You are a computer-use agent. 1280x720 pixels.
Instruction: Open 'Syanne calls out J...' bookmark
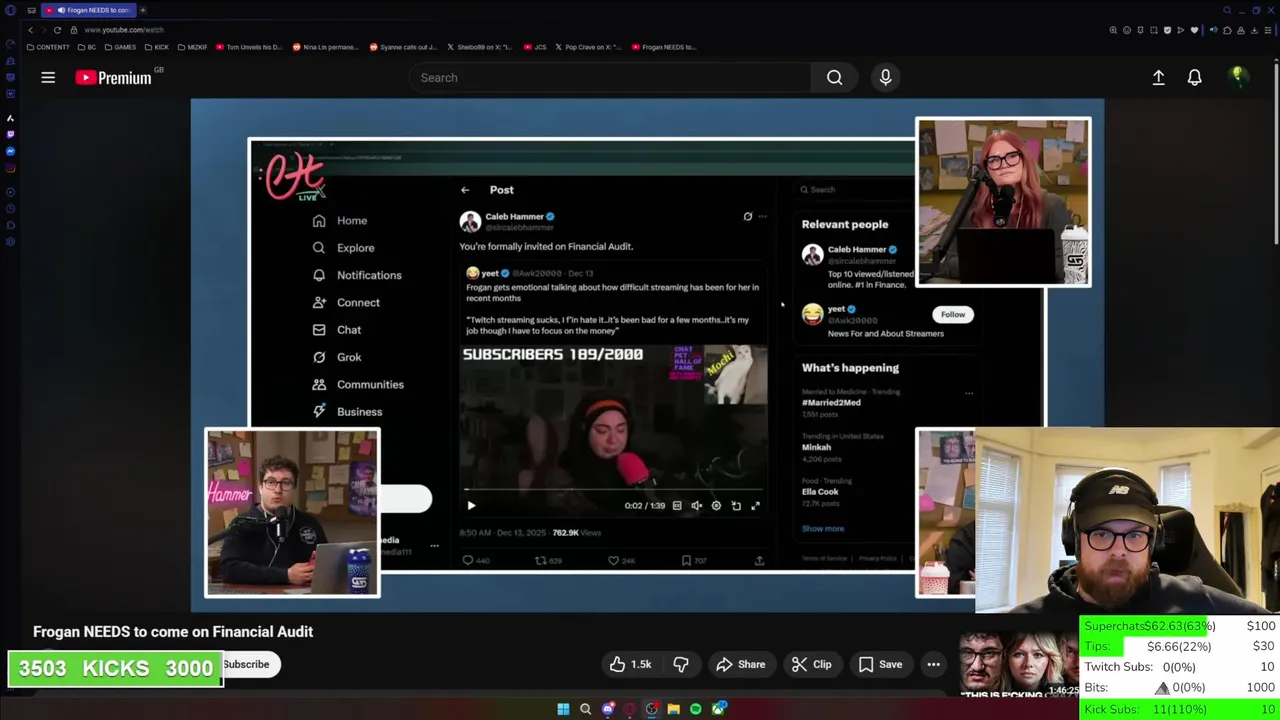click(403, 47)
